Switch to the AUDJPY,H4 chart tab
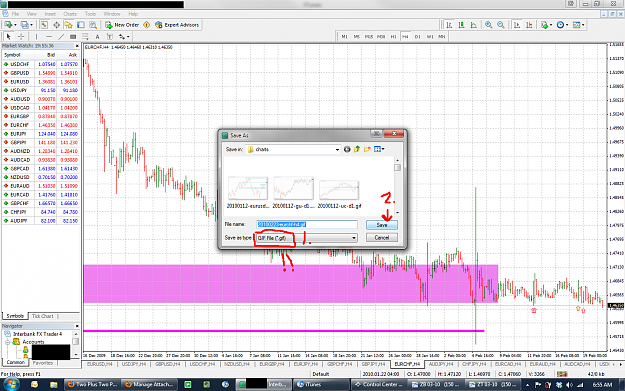The width and height of the screenshot is (625, 391). pyautogui.click(x=441, y=364)
